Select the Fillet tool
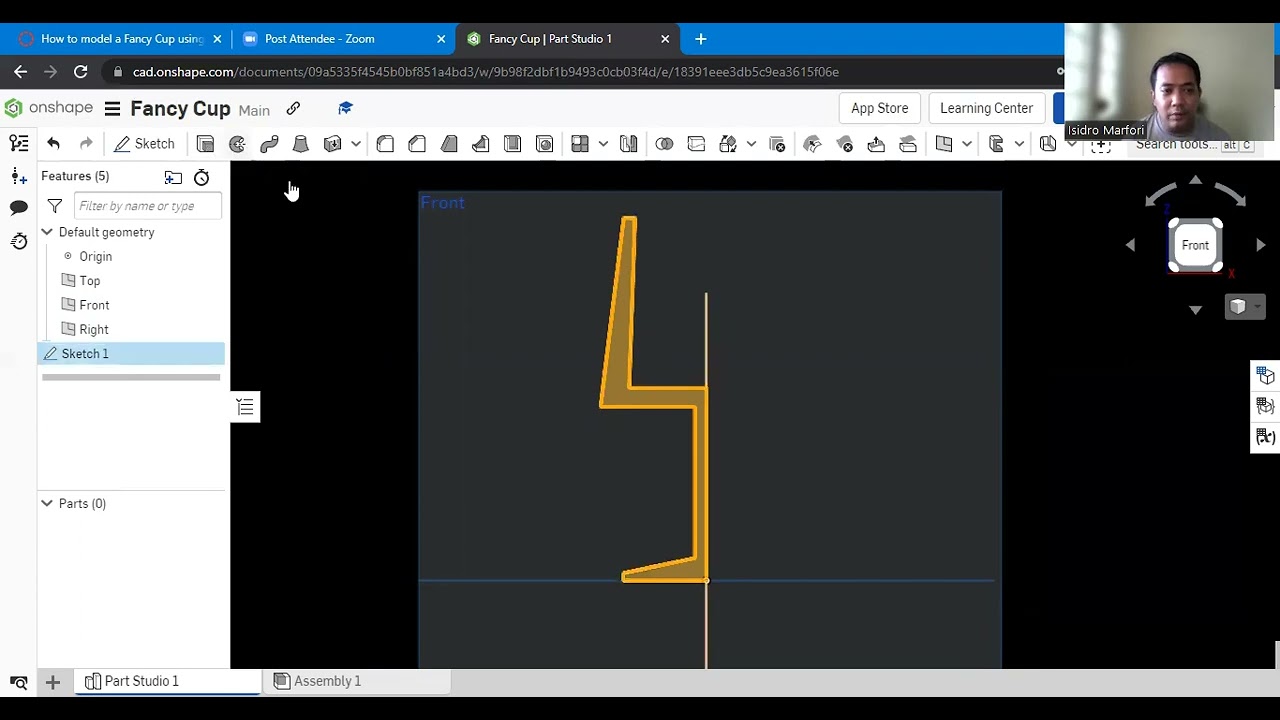Screen dimensions: 1280x720 pos(385,144)
